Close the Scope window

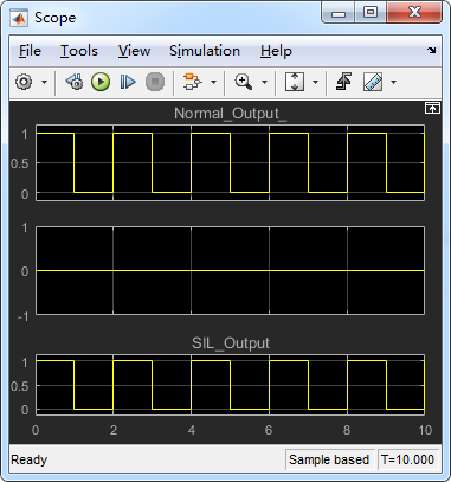(x=414, y=13)
